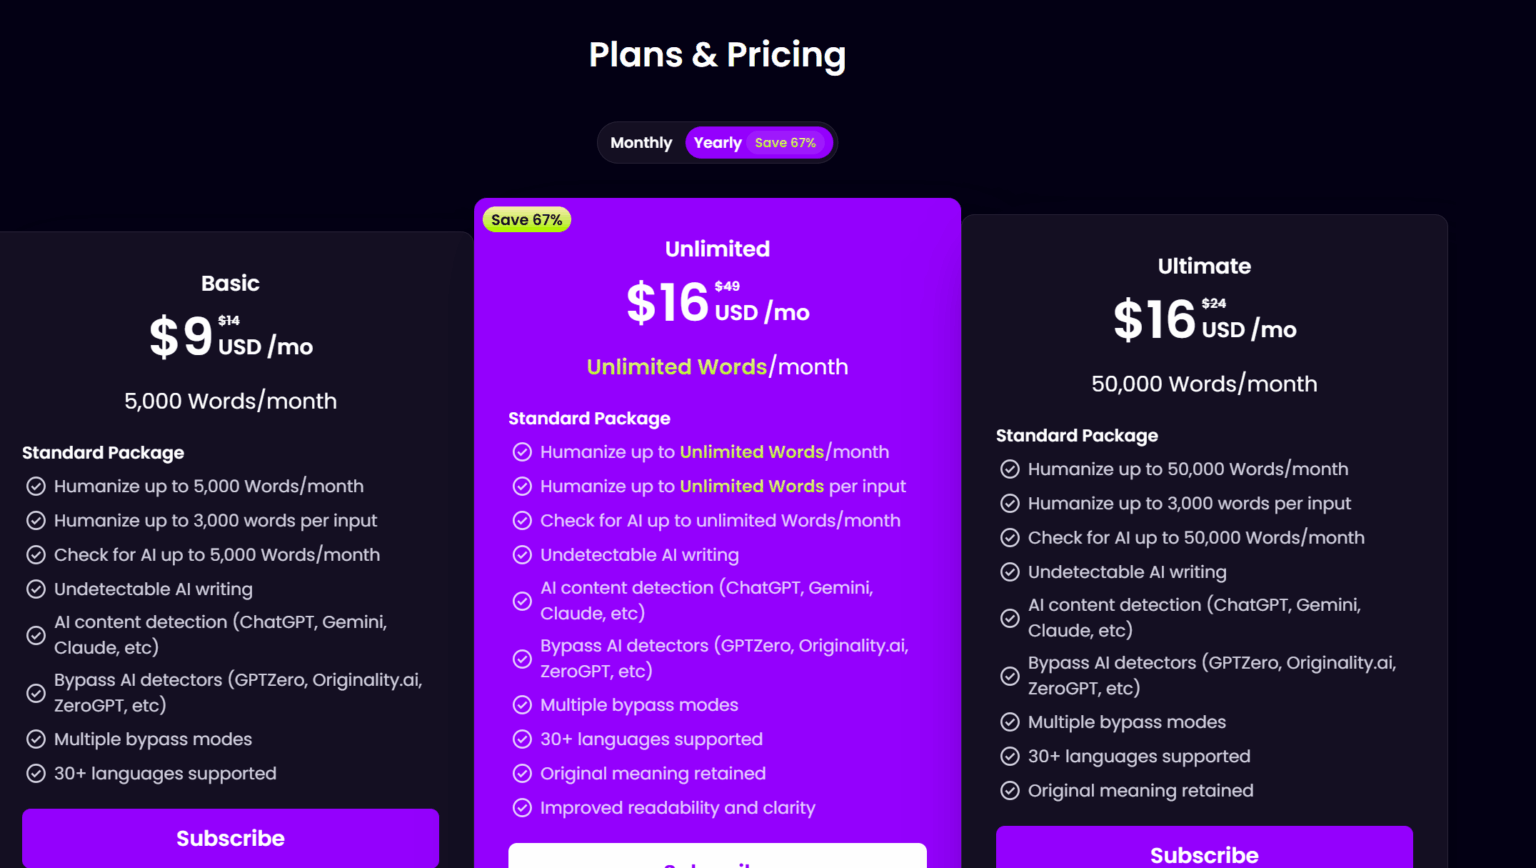The image size is (1536, 868).
Task: Select the Yearly billing option
Action: coord(718,143)
